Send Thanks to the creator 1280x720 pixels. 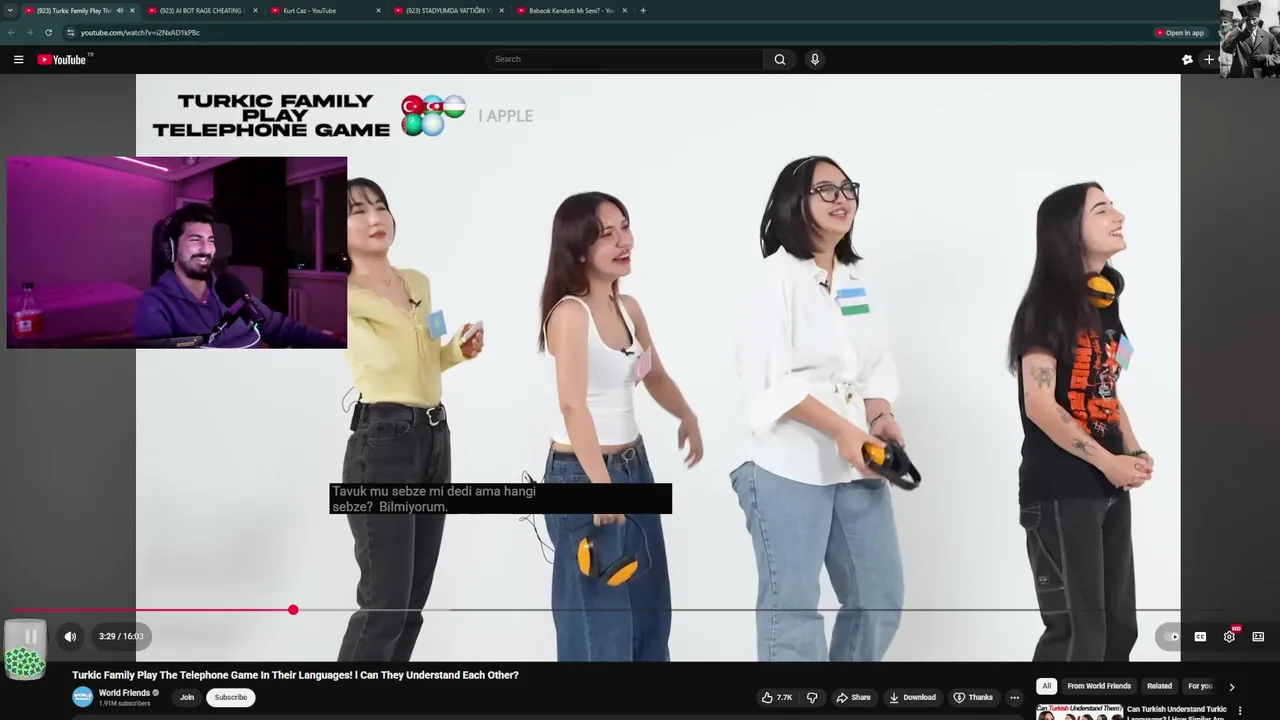[x=973, y=697]
